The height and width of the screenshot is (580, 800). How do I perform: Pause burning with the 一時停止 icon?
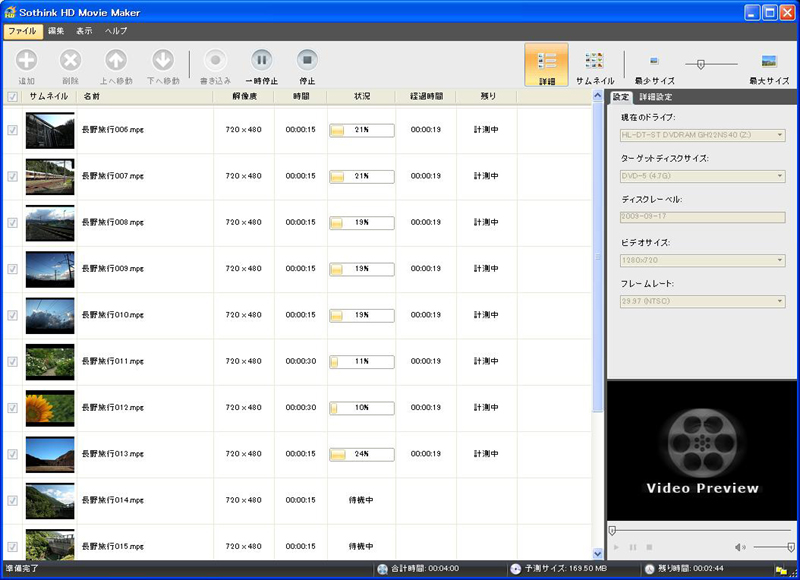click(x=261, y=61)
